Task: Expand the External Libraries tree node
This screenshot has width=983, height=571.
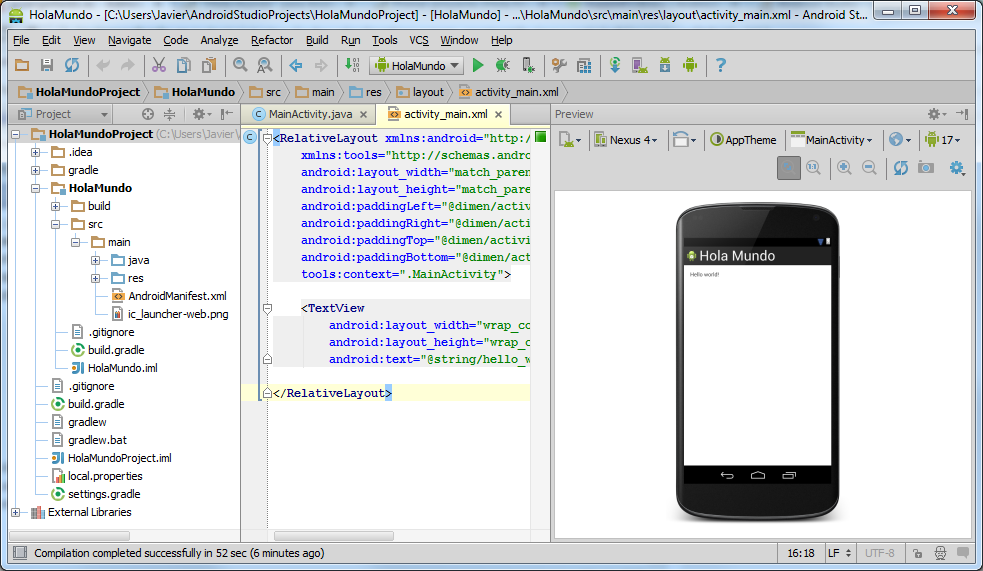Action: 17,512
